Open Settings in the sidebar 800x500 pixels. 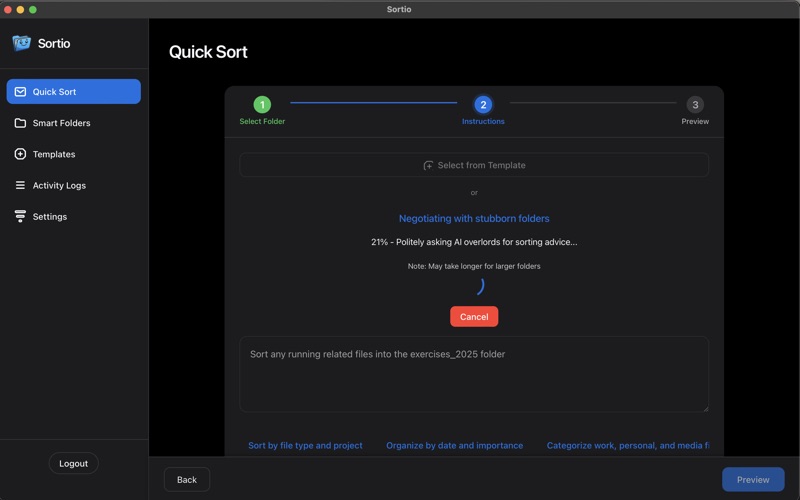pyautogui.click(x=73, y=216)
